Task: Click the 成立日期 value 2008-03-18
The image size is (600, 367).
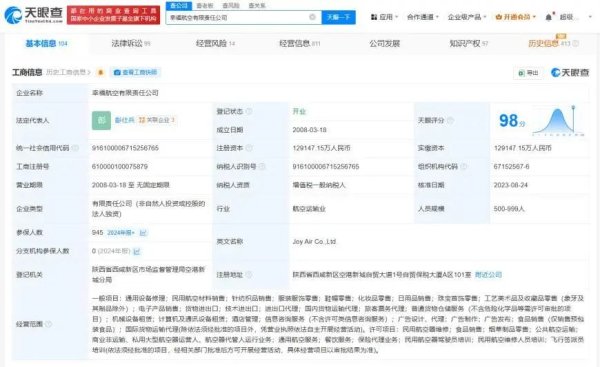Action: 310,130
